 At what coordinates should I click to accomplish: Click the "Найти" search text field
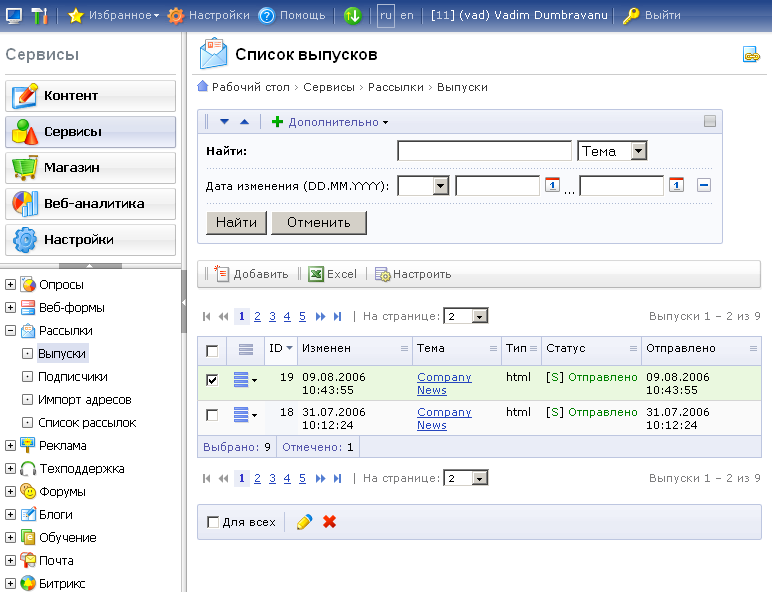coord(484,151)
